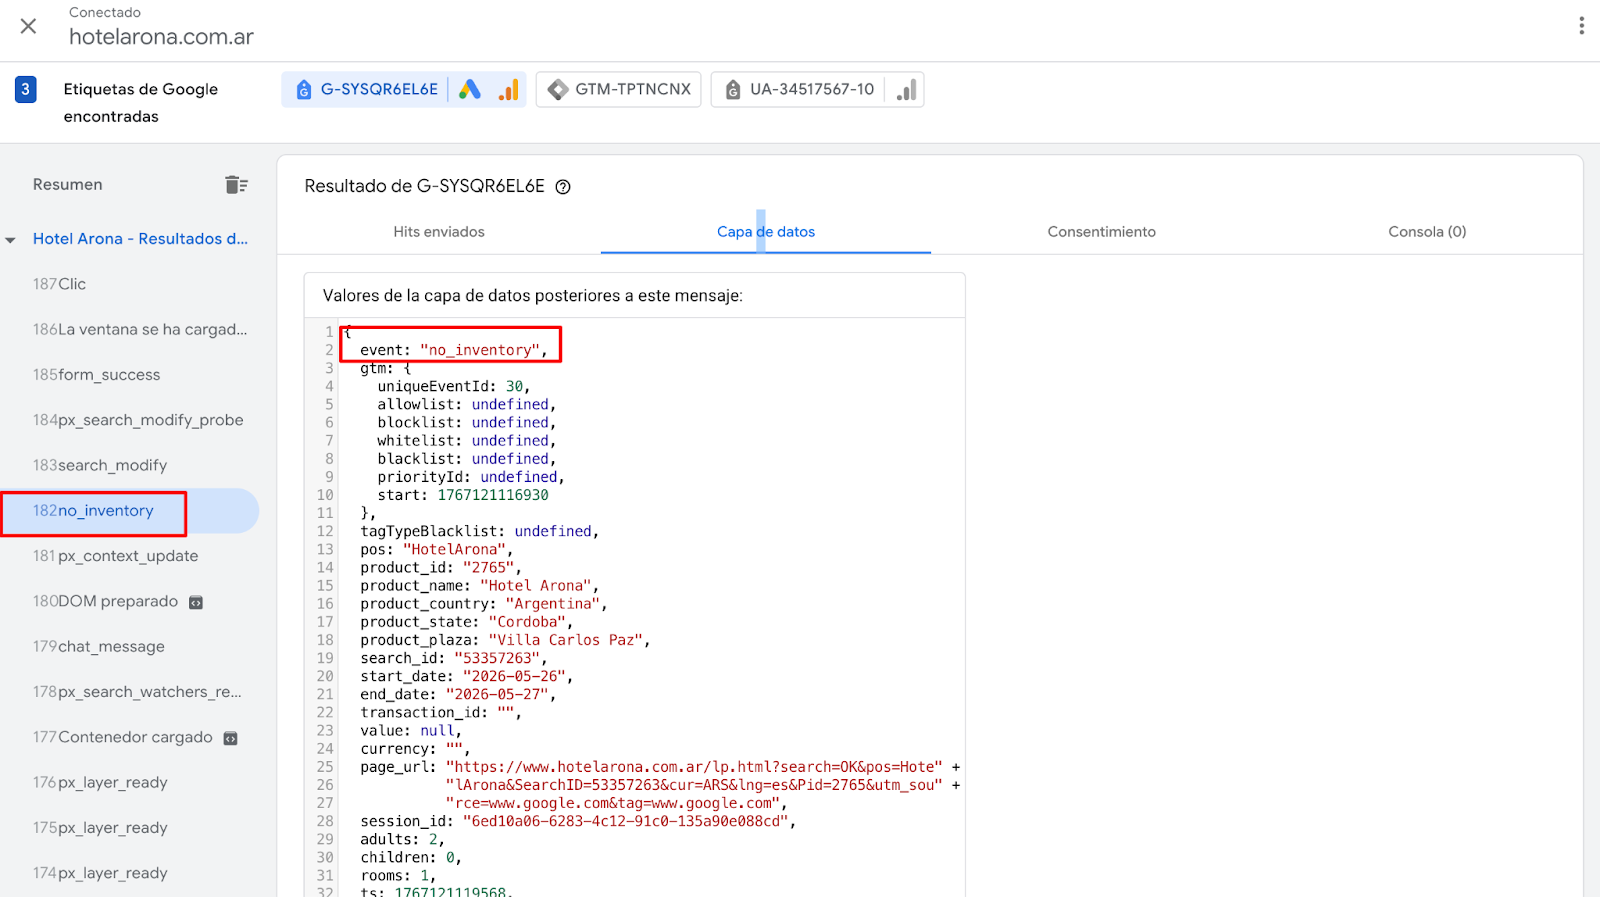Image resolution: width=1600 pixels, height=897 pixels.
Task: Click the Google Ads icon in G-SYSQR6EL6E chip
Action: [470, 90]
